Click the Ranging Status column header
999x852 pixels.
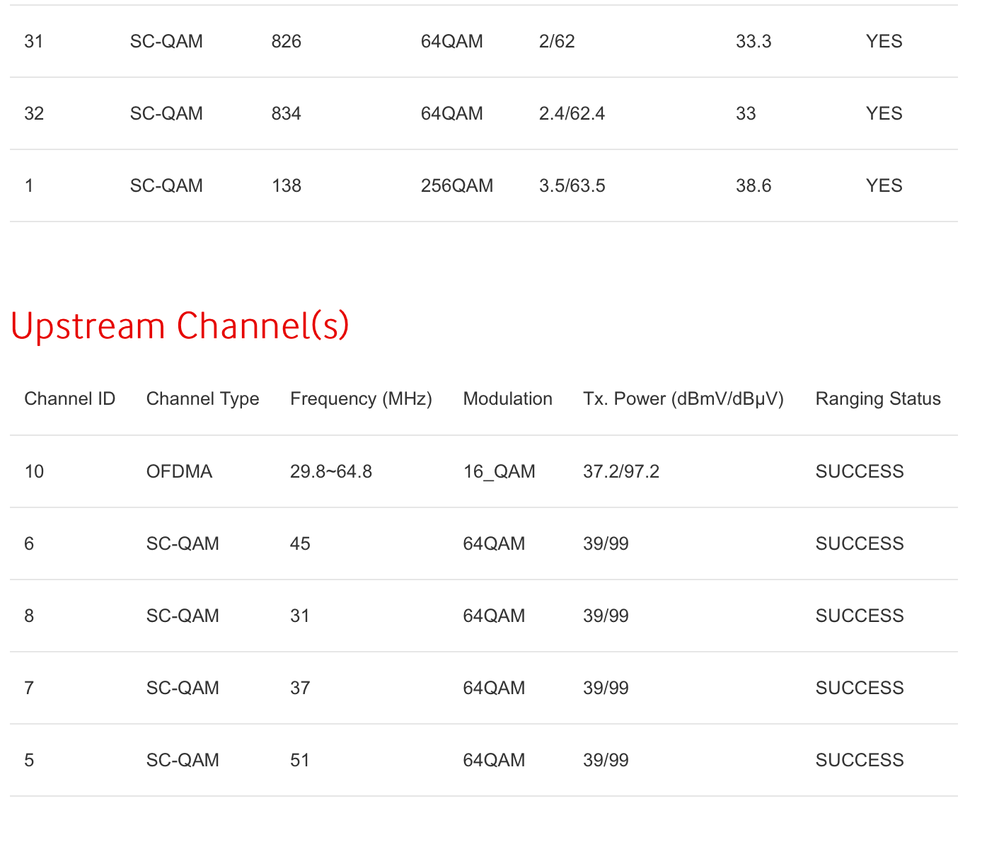[878, 399]
